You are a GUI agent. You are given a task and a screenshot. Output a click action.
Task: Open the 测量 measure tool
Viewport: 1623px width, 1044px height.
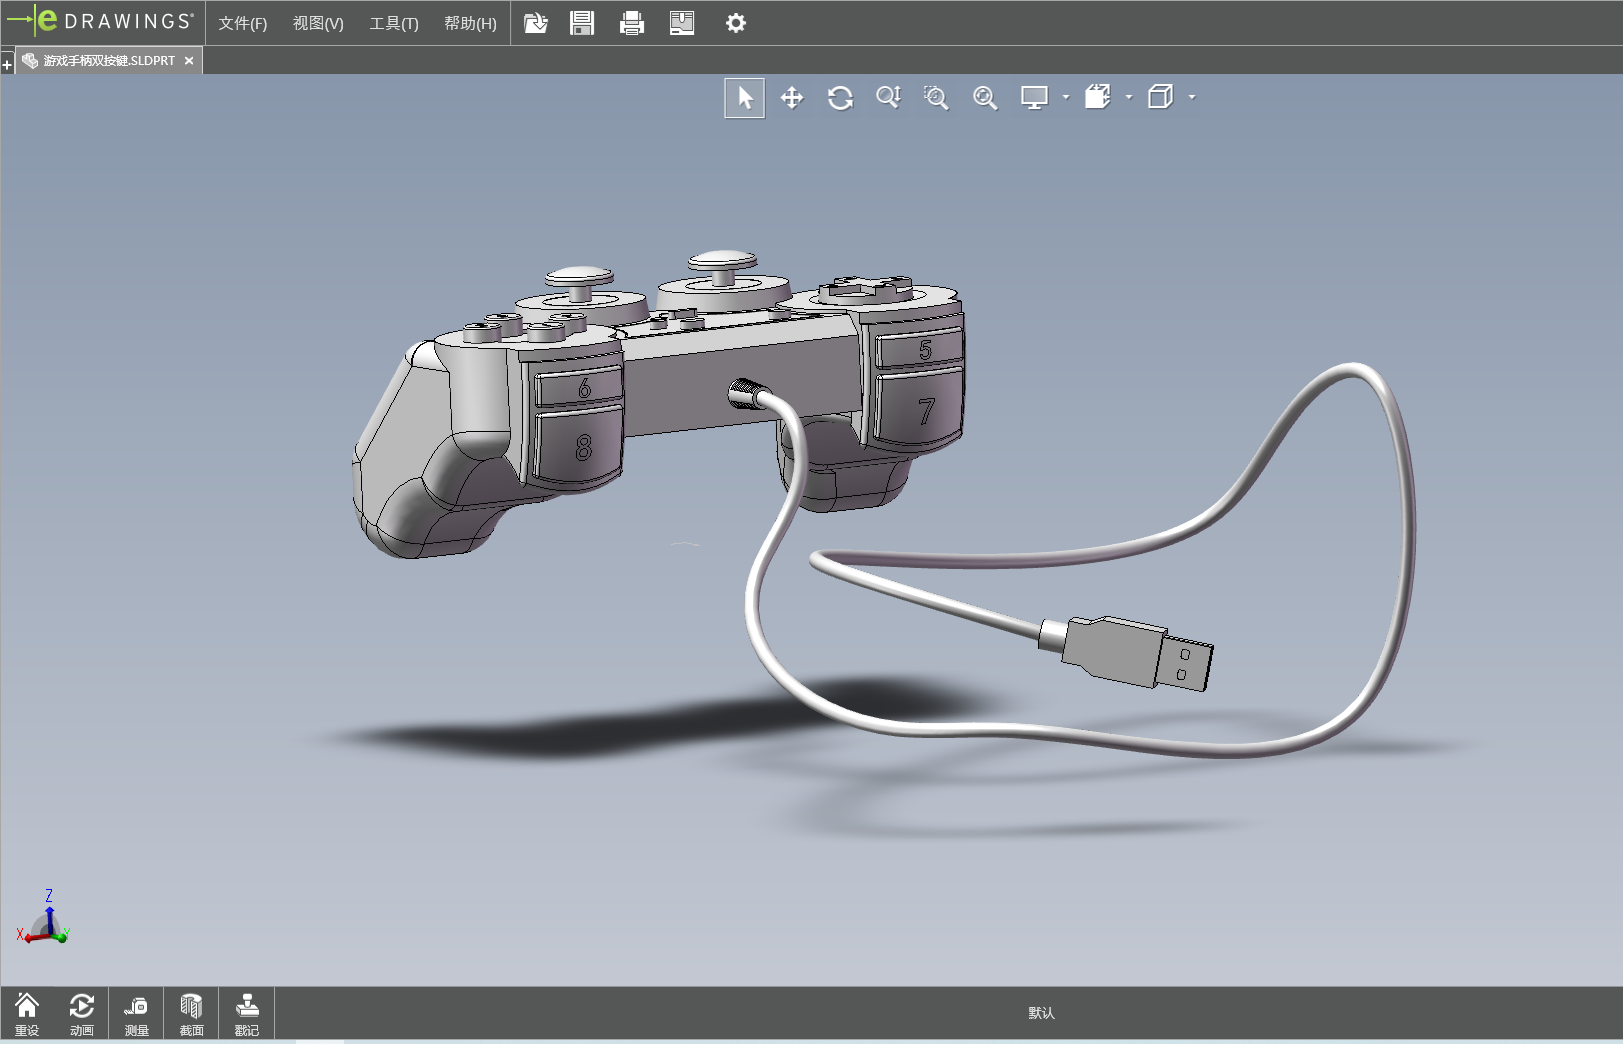[137, 1014]
